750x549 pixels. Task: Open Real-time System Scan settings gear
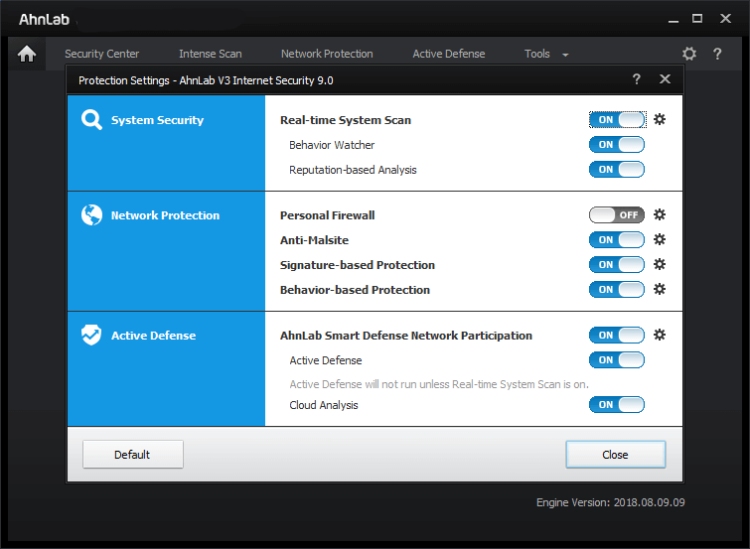click(x=660, y=119)
